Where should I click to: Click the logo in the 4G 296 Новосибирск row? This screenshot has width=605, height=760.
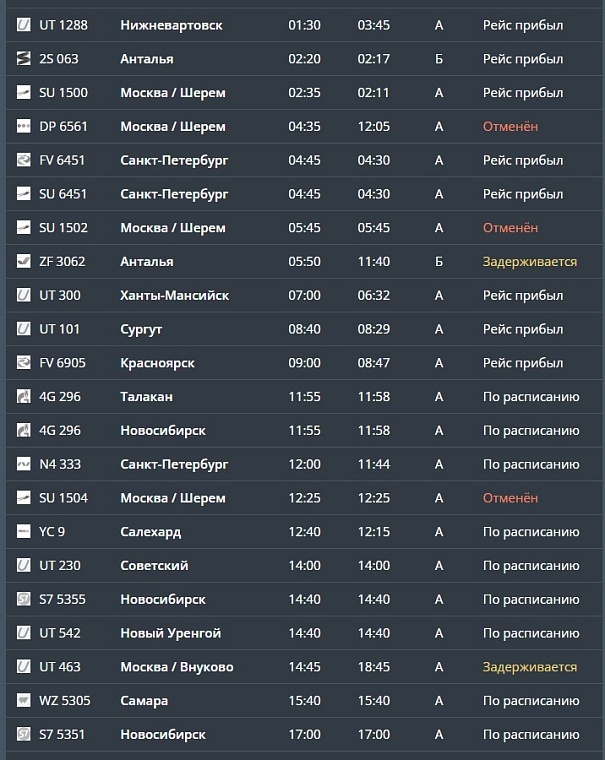tap(23, 430)
